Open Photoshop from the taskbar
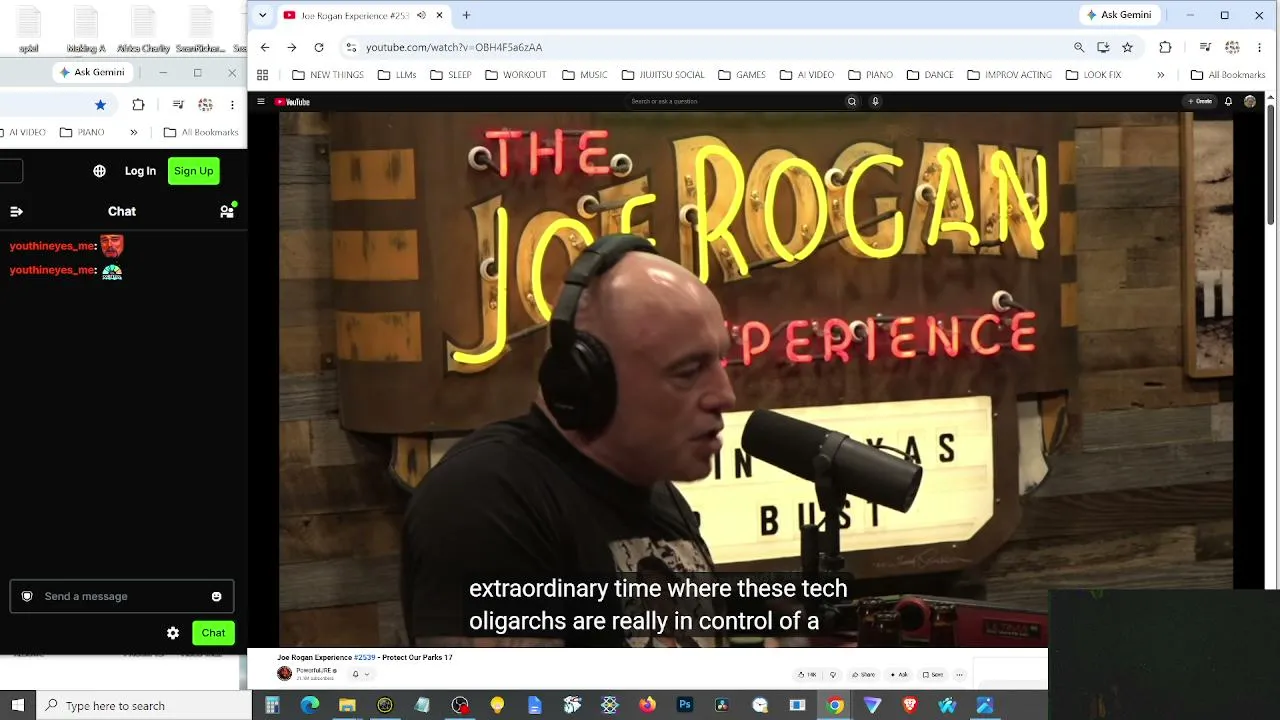 click(684, 705)
